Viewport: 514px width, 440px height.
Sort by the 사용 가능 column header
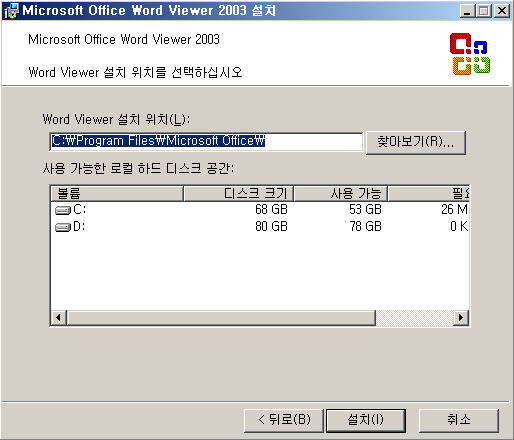(341, 193)
